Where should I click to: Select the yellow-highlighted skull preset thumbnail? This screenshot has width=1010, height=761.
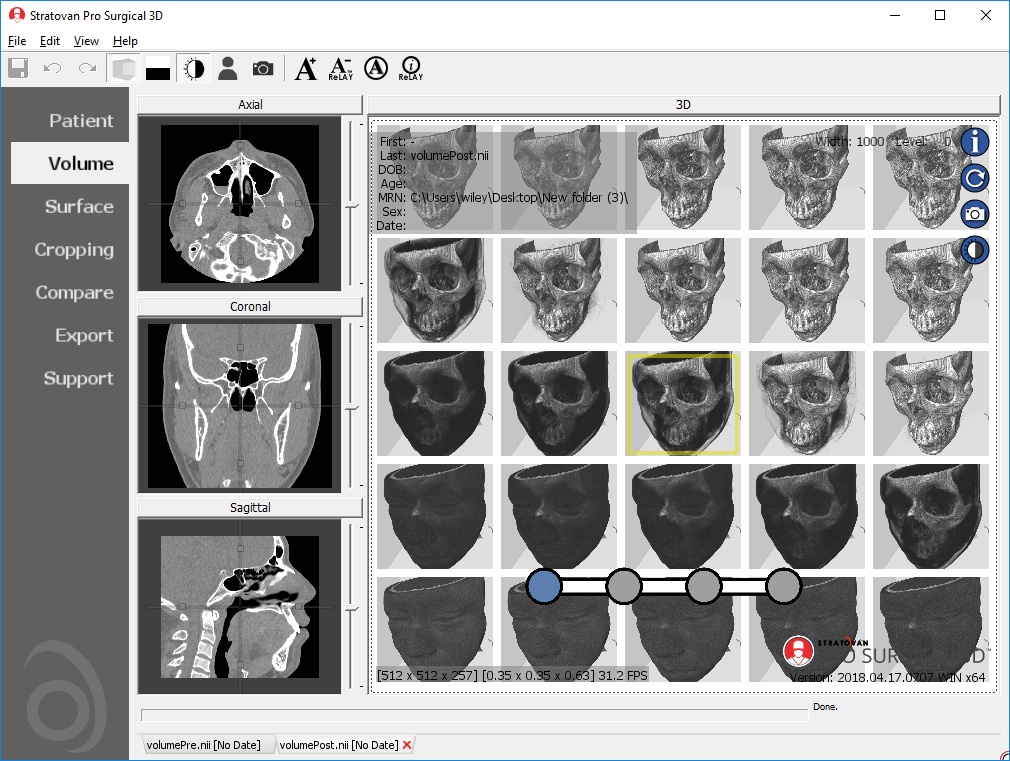pos(682,404)
